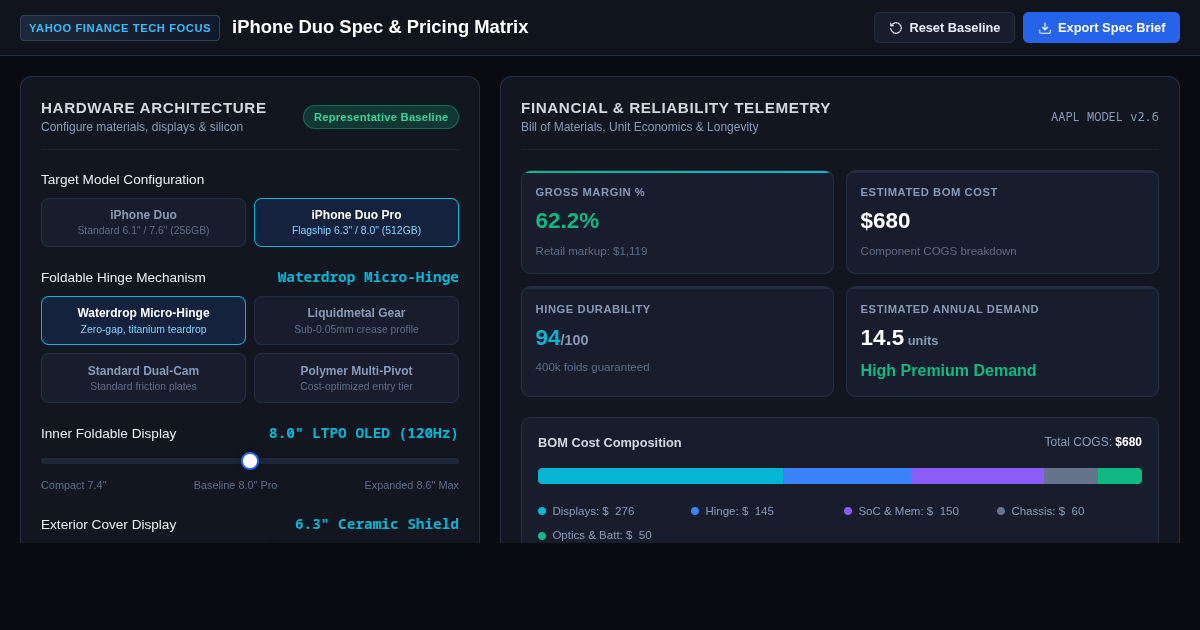Click the Inner Foldable Display slider thumb
This screenshot has width=1200, height=630.
point(250,461)
